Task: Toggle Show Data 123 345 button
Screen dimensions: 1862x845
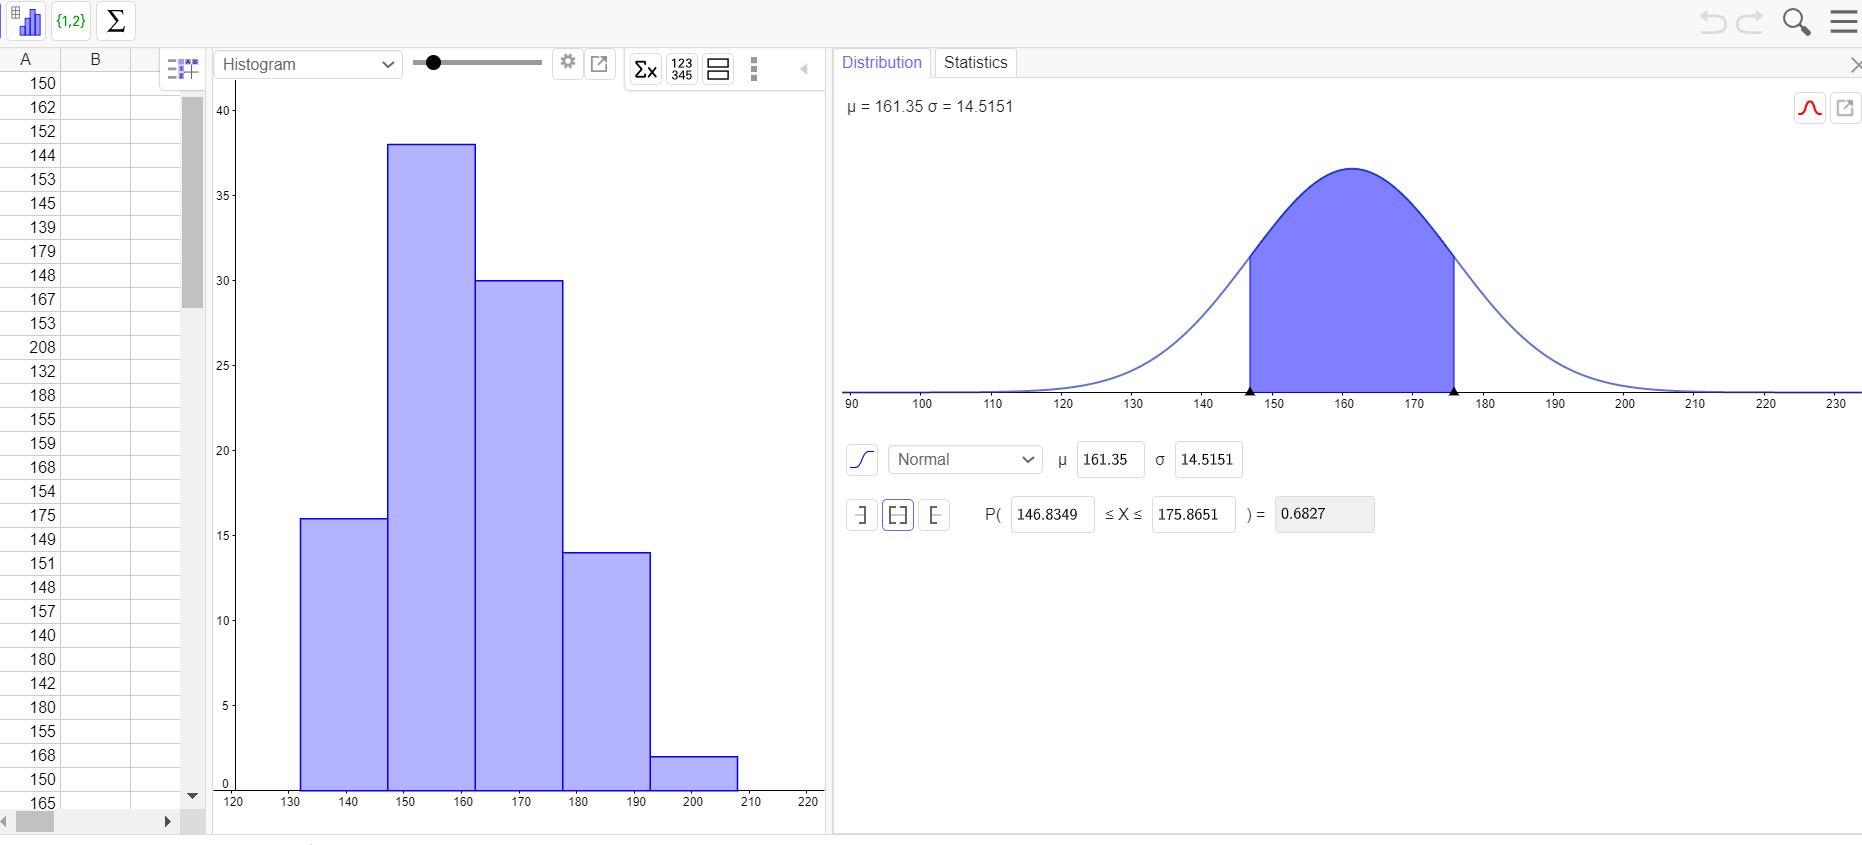Action: tap(682, 69)
